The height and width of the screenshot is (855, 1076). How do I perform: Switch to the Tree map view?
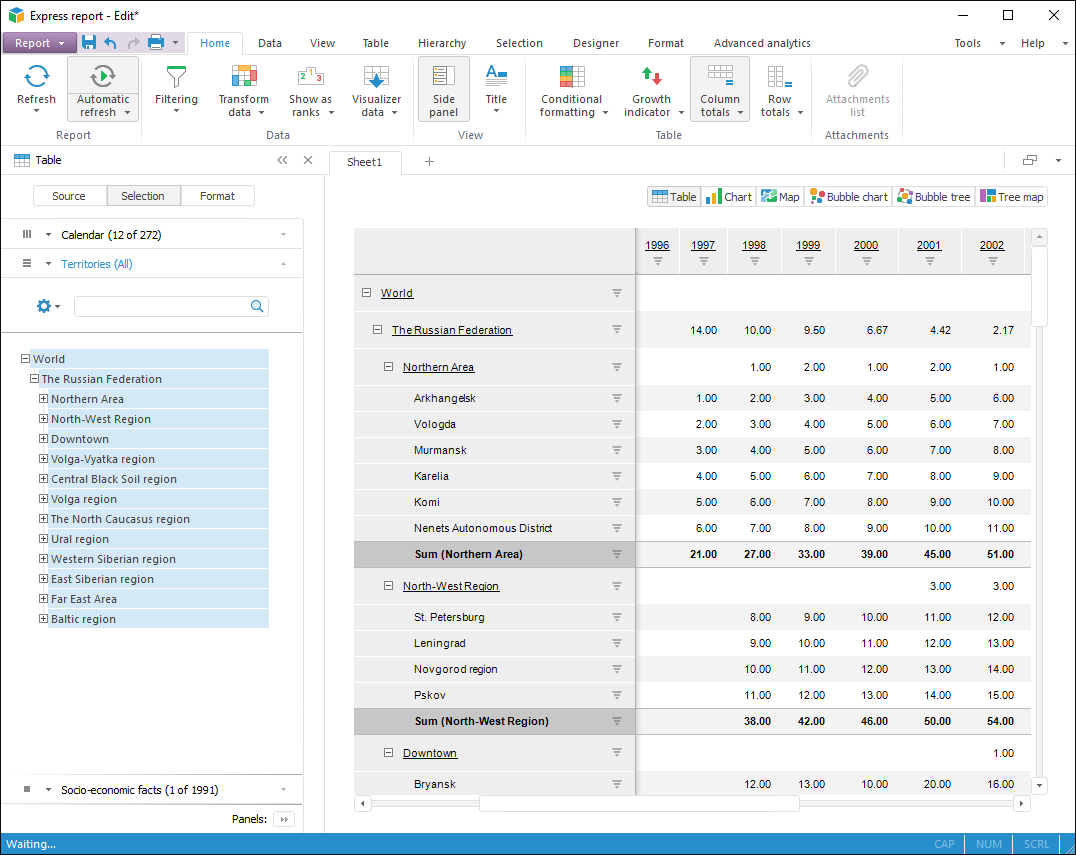click(1011, 197)
